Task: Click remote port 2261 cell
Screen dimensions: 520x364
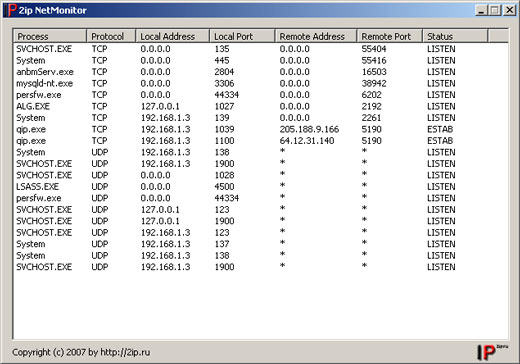Action: coord(371,118)
